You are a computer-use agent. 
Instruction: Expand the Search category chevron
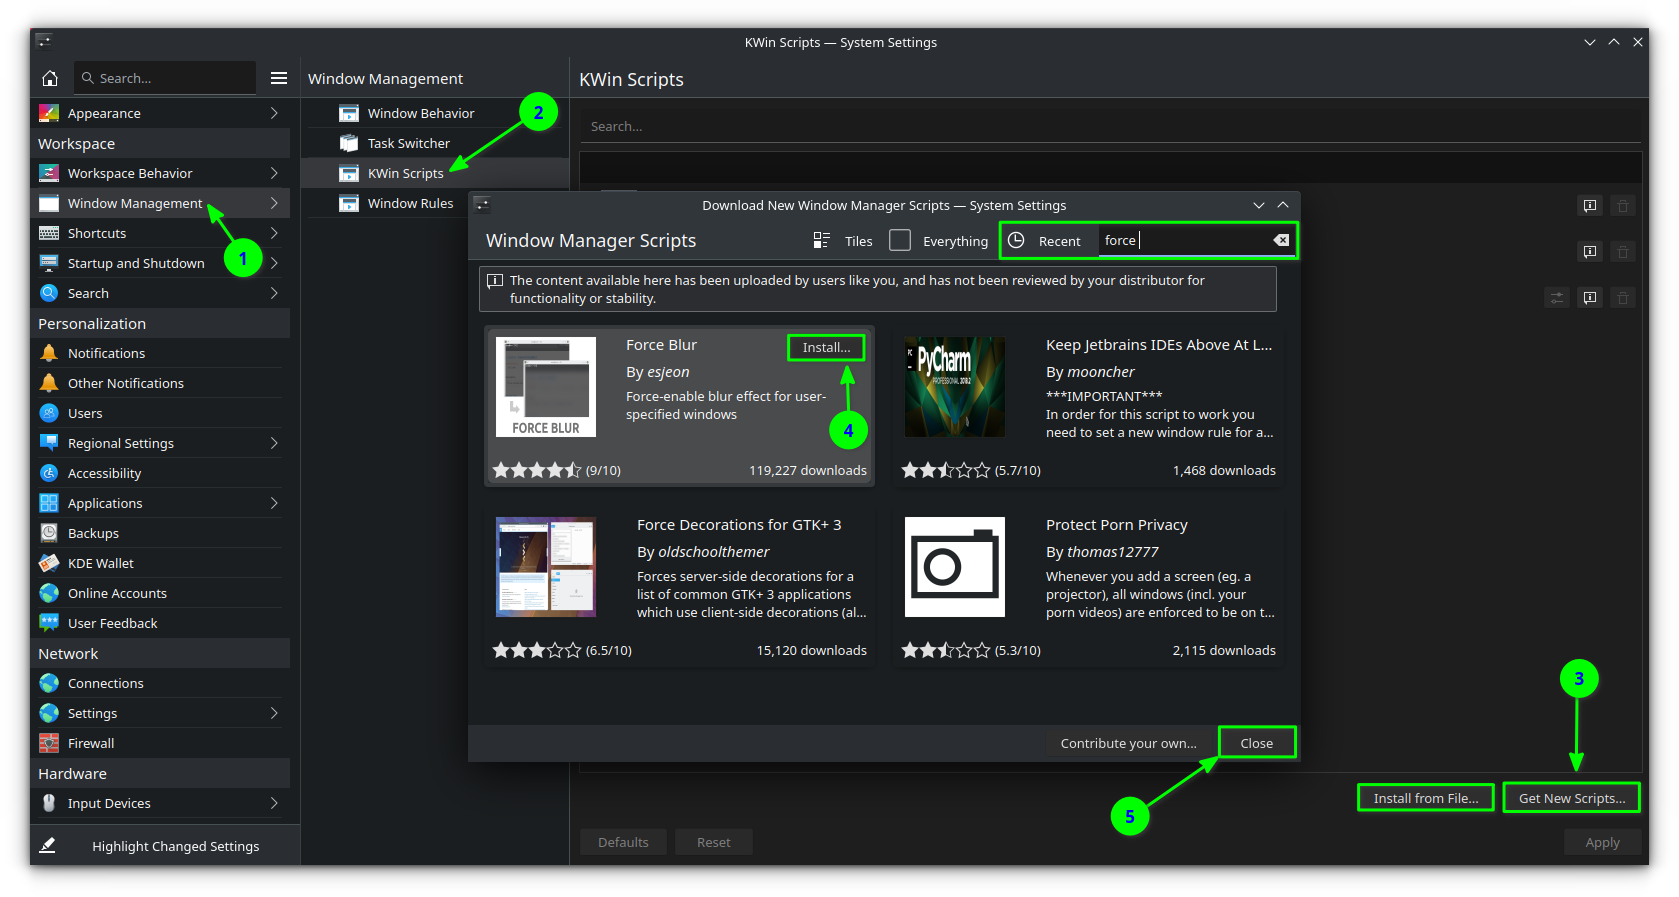tap(274, 293)
